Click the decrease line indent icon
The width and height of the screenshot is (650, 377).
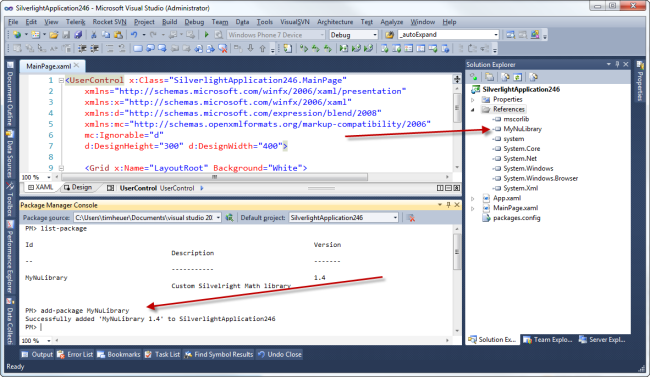tap(82, 49)
